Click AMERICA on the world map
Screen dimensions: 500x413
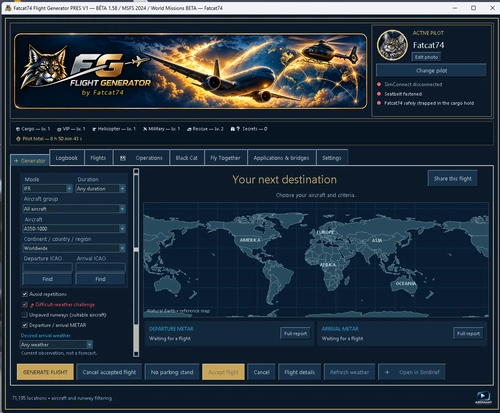point(250,240)
